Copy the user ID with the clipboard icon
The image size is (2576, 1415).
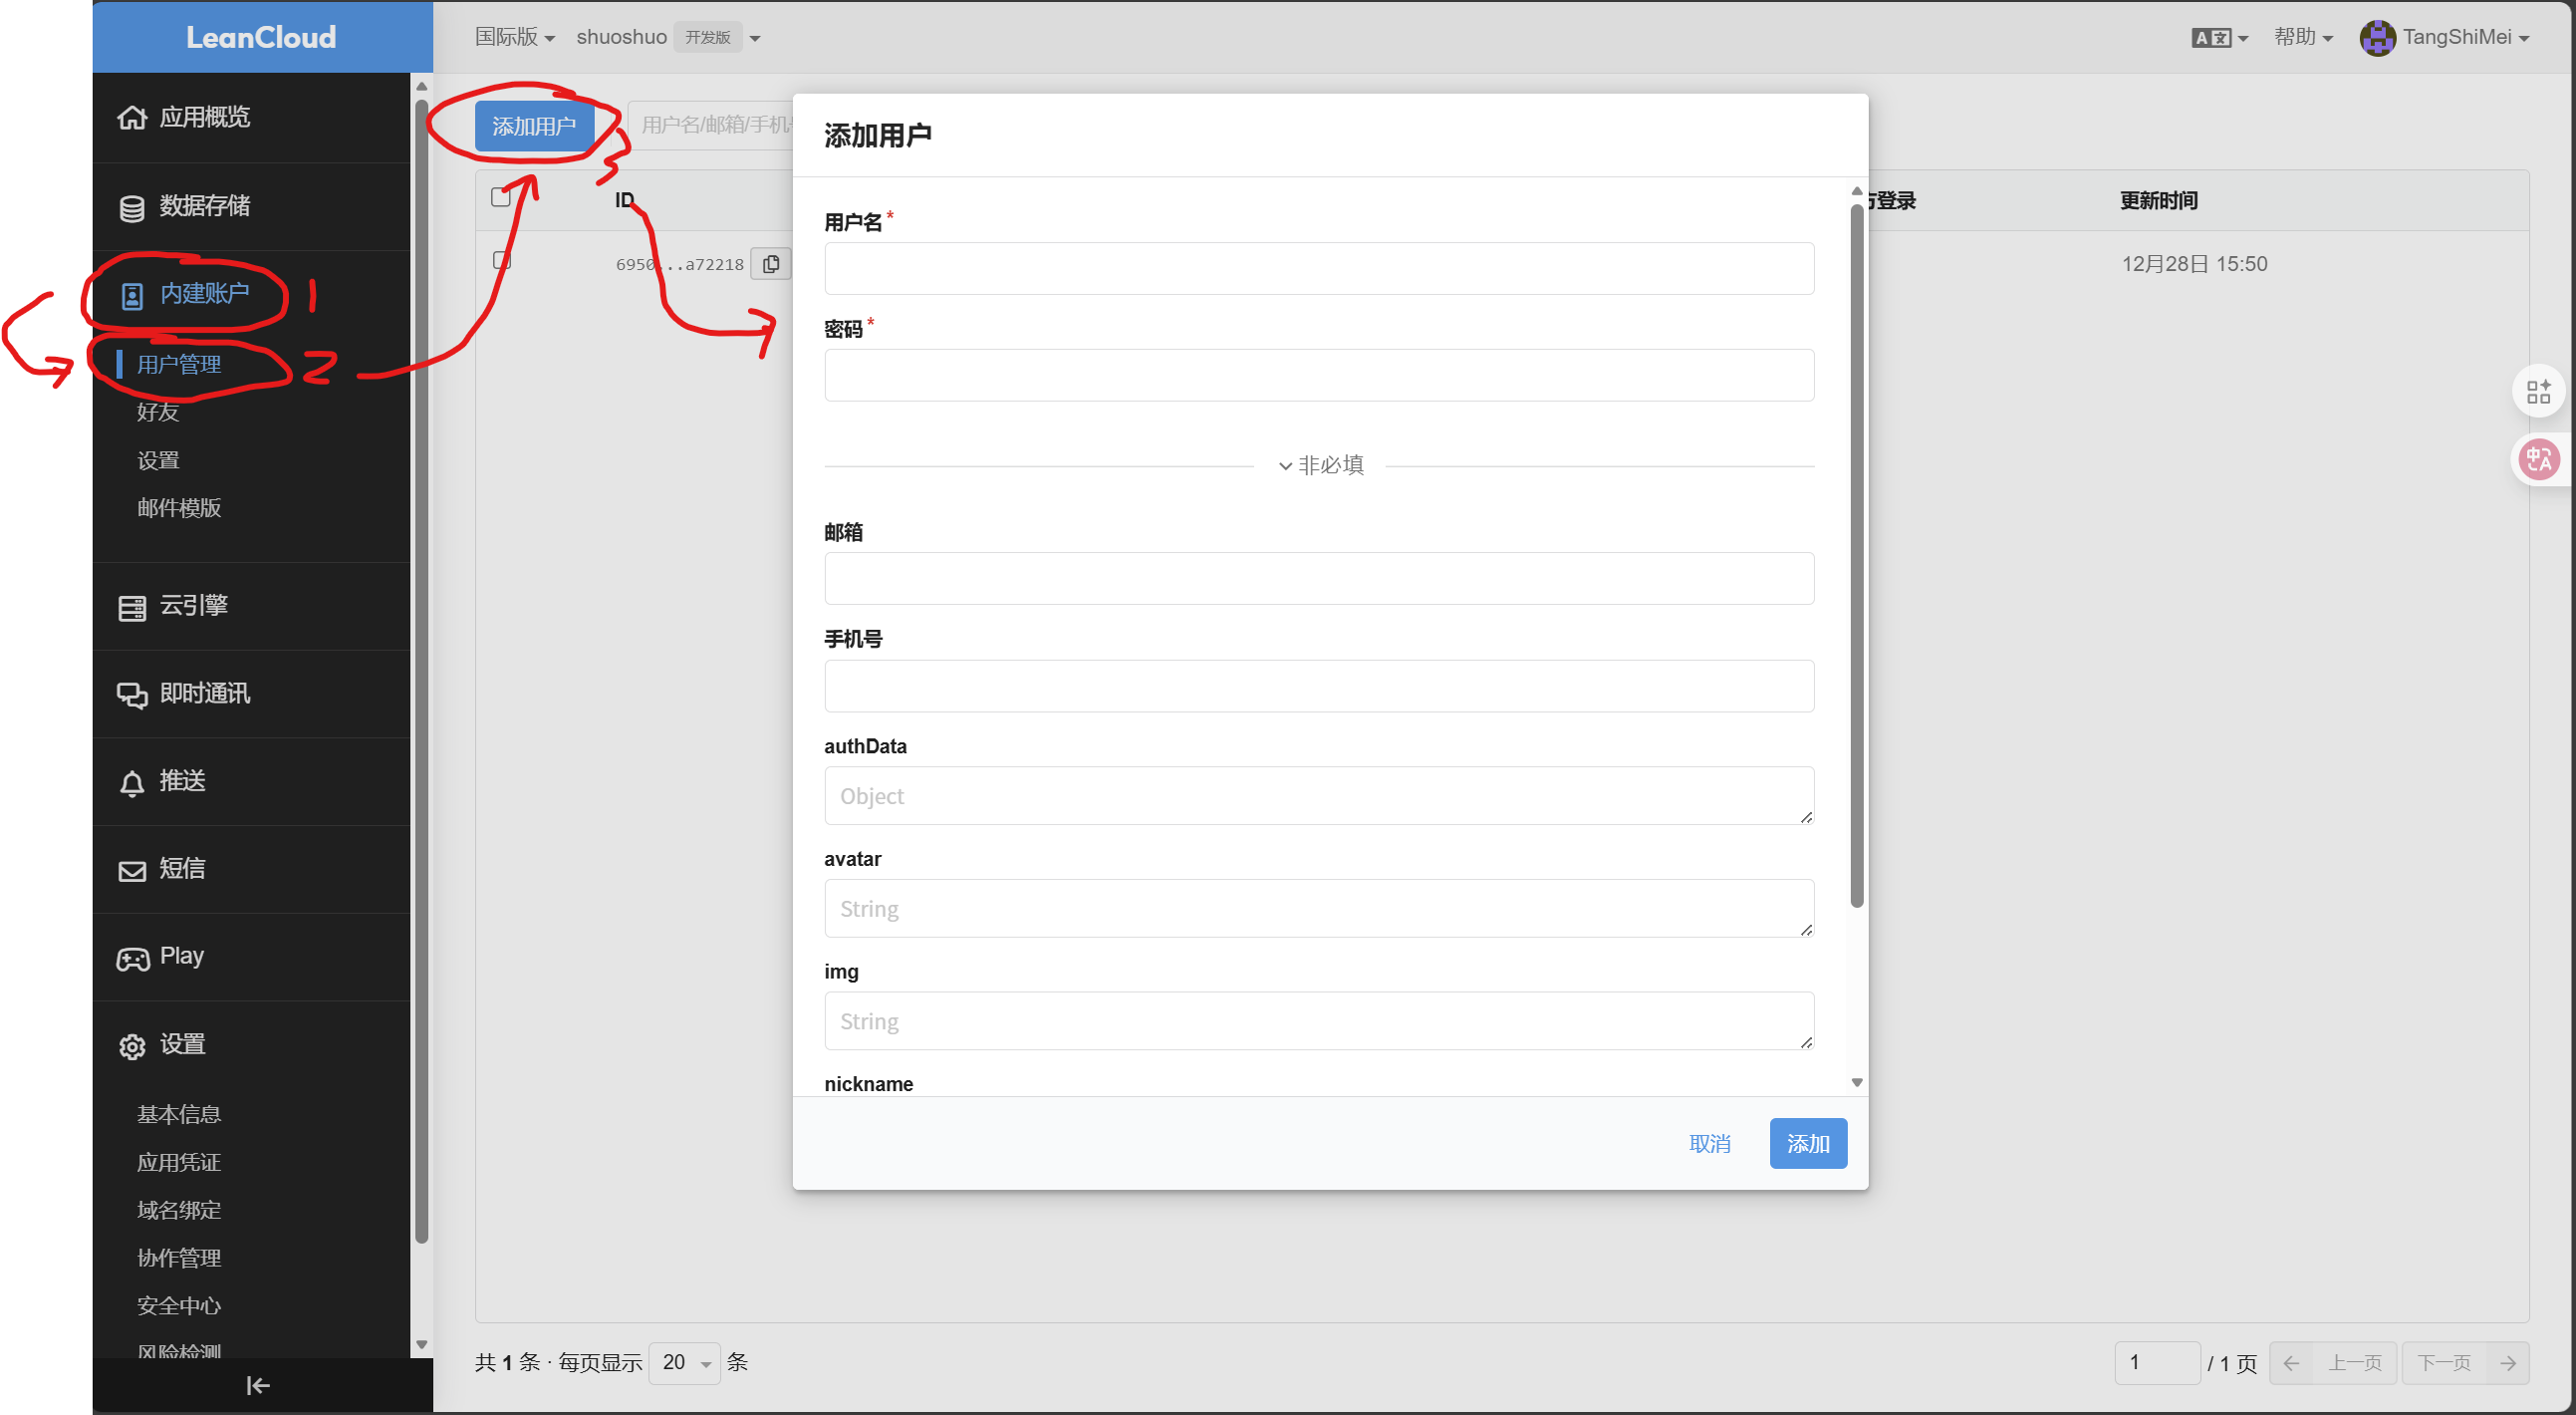(771, 264)
